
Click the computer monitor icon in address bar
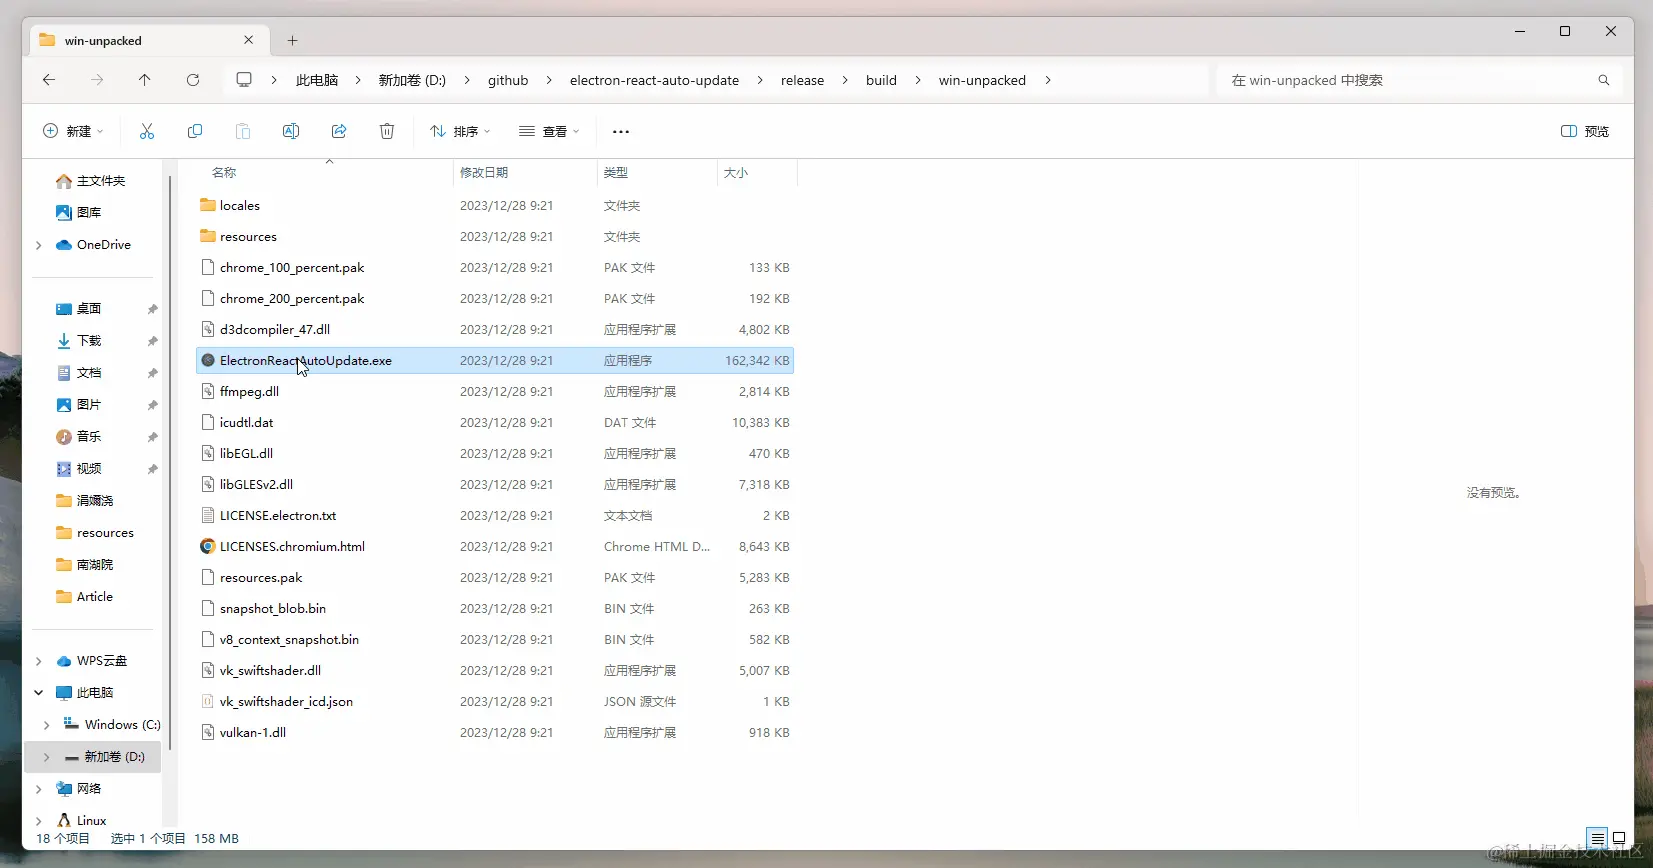(x=244, y=80)
